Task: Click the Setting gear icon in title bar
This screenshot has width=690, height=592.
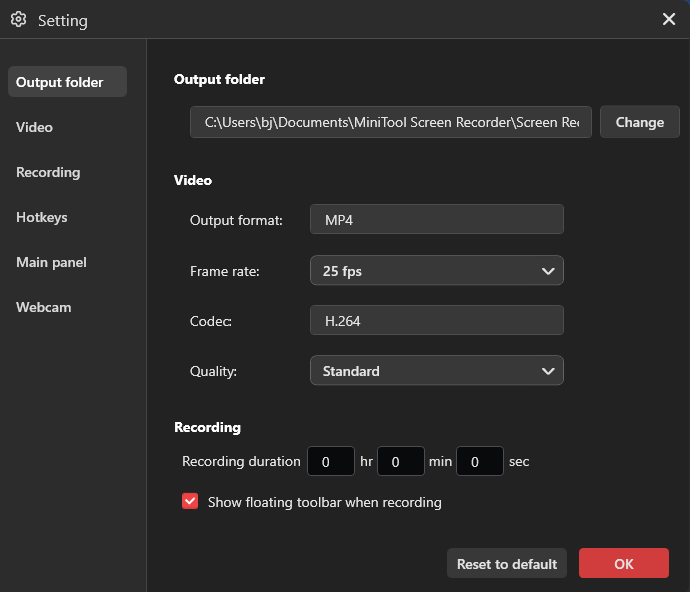Action: [18, 19]
